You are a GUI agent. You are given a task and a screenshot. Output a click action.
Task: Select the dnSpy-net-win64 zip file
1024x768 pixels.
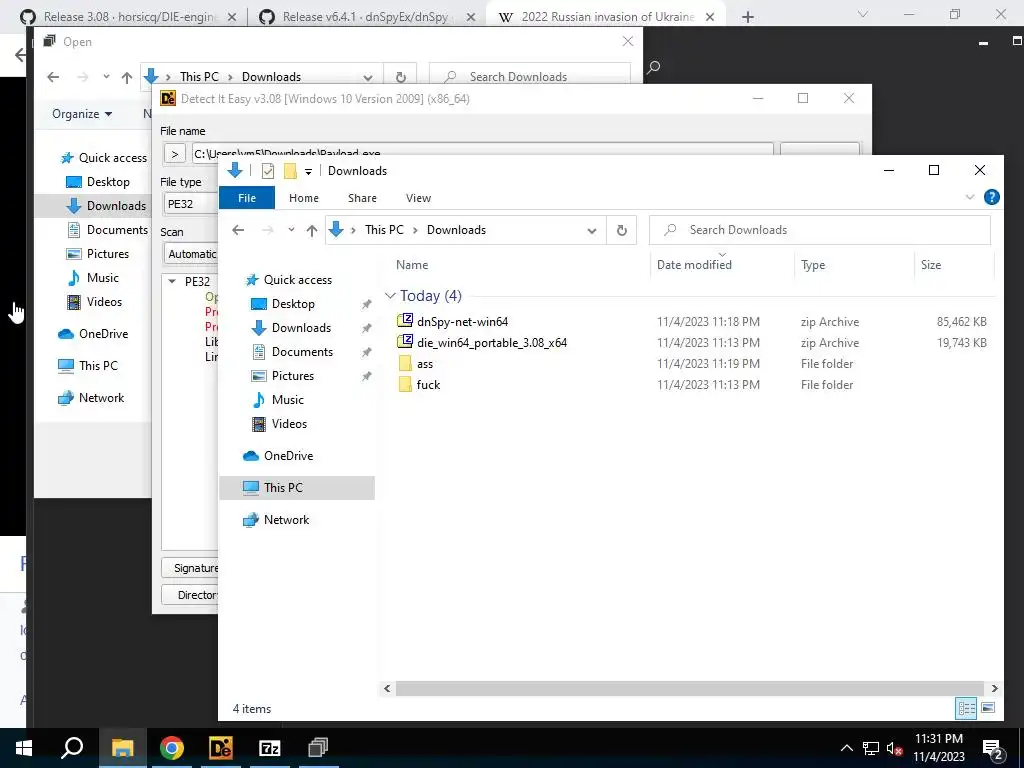pyautogui.click(x=462, y=321)
